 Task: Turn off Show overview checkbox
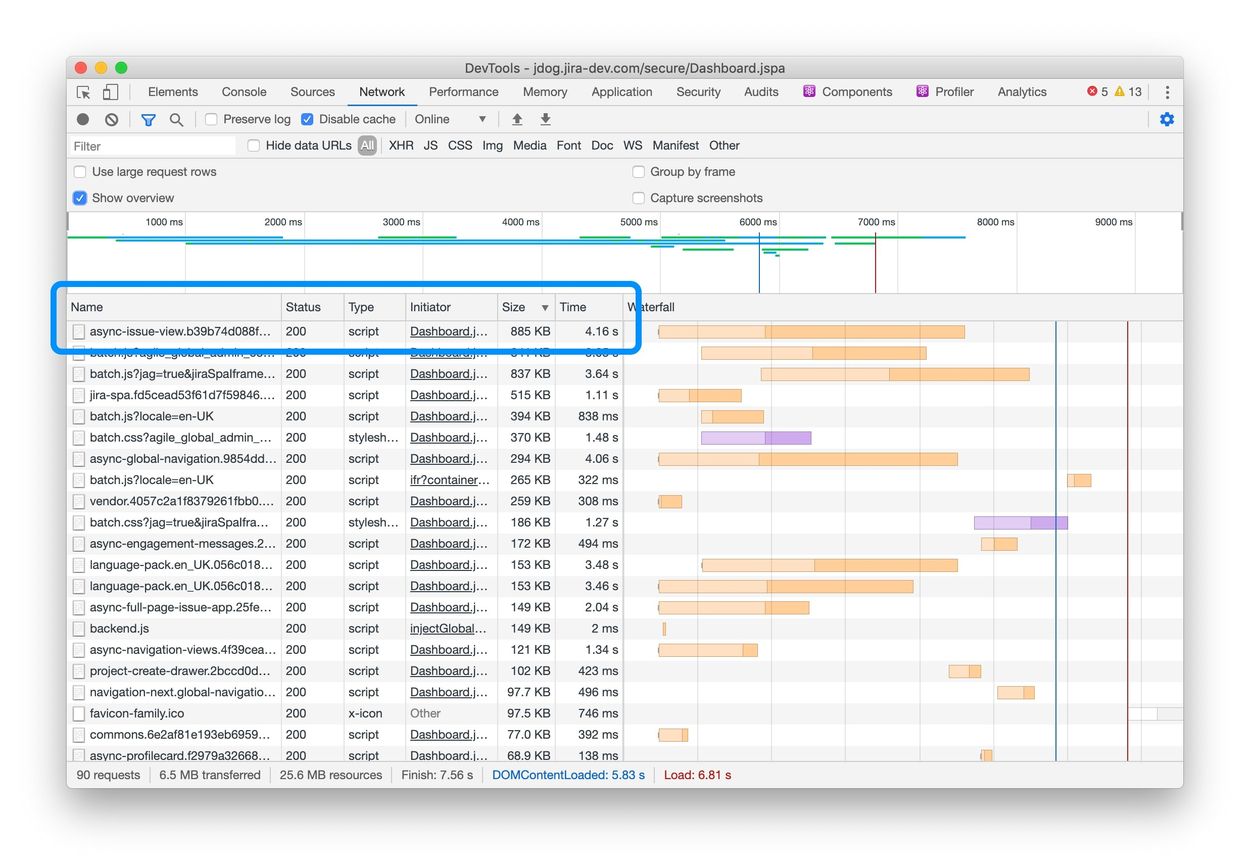point(80,198)
